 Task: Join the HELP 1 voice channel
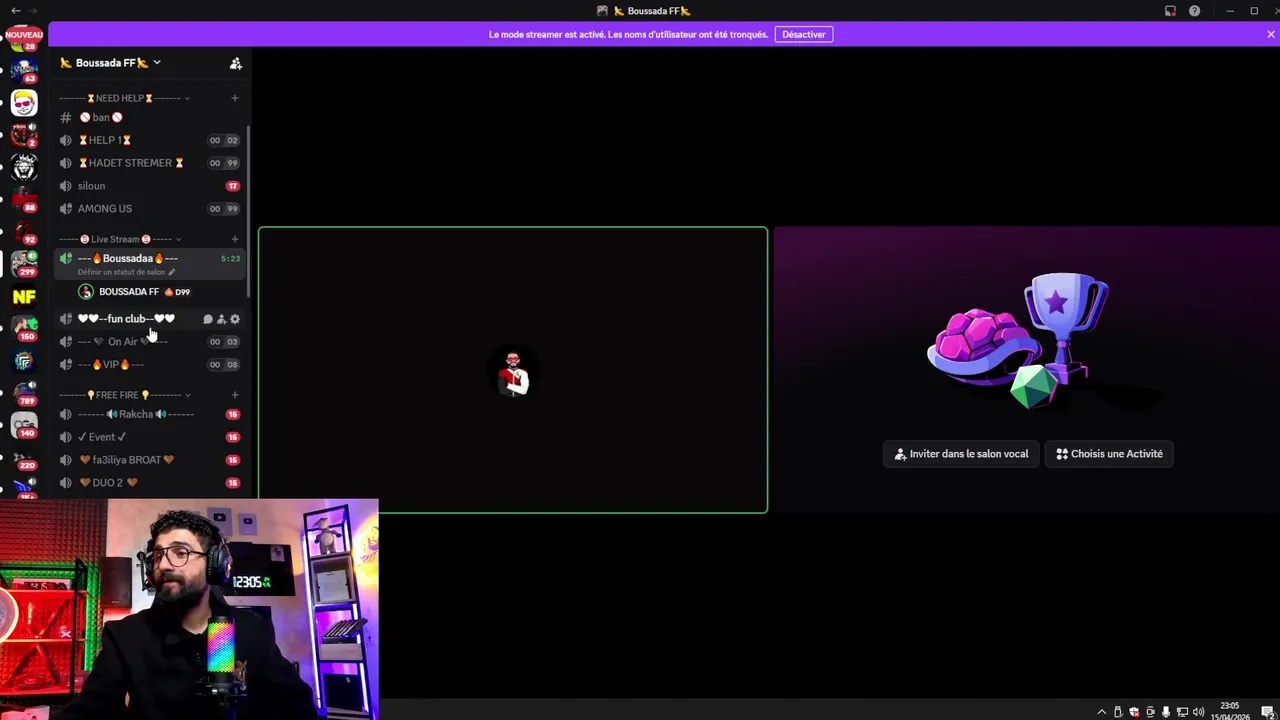pyautogui.click(x=150, y=140)
